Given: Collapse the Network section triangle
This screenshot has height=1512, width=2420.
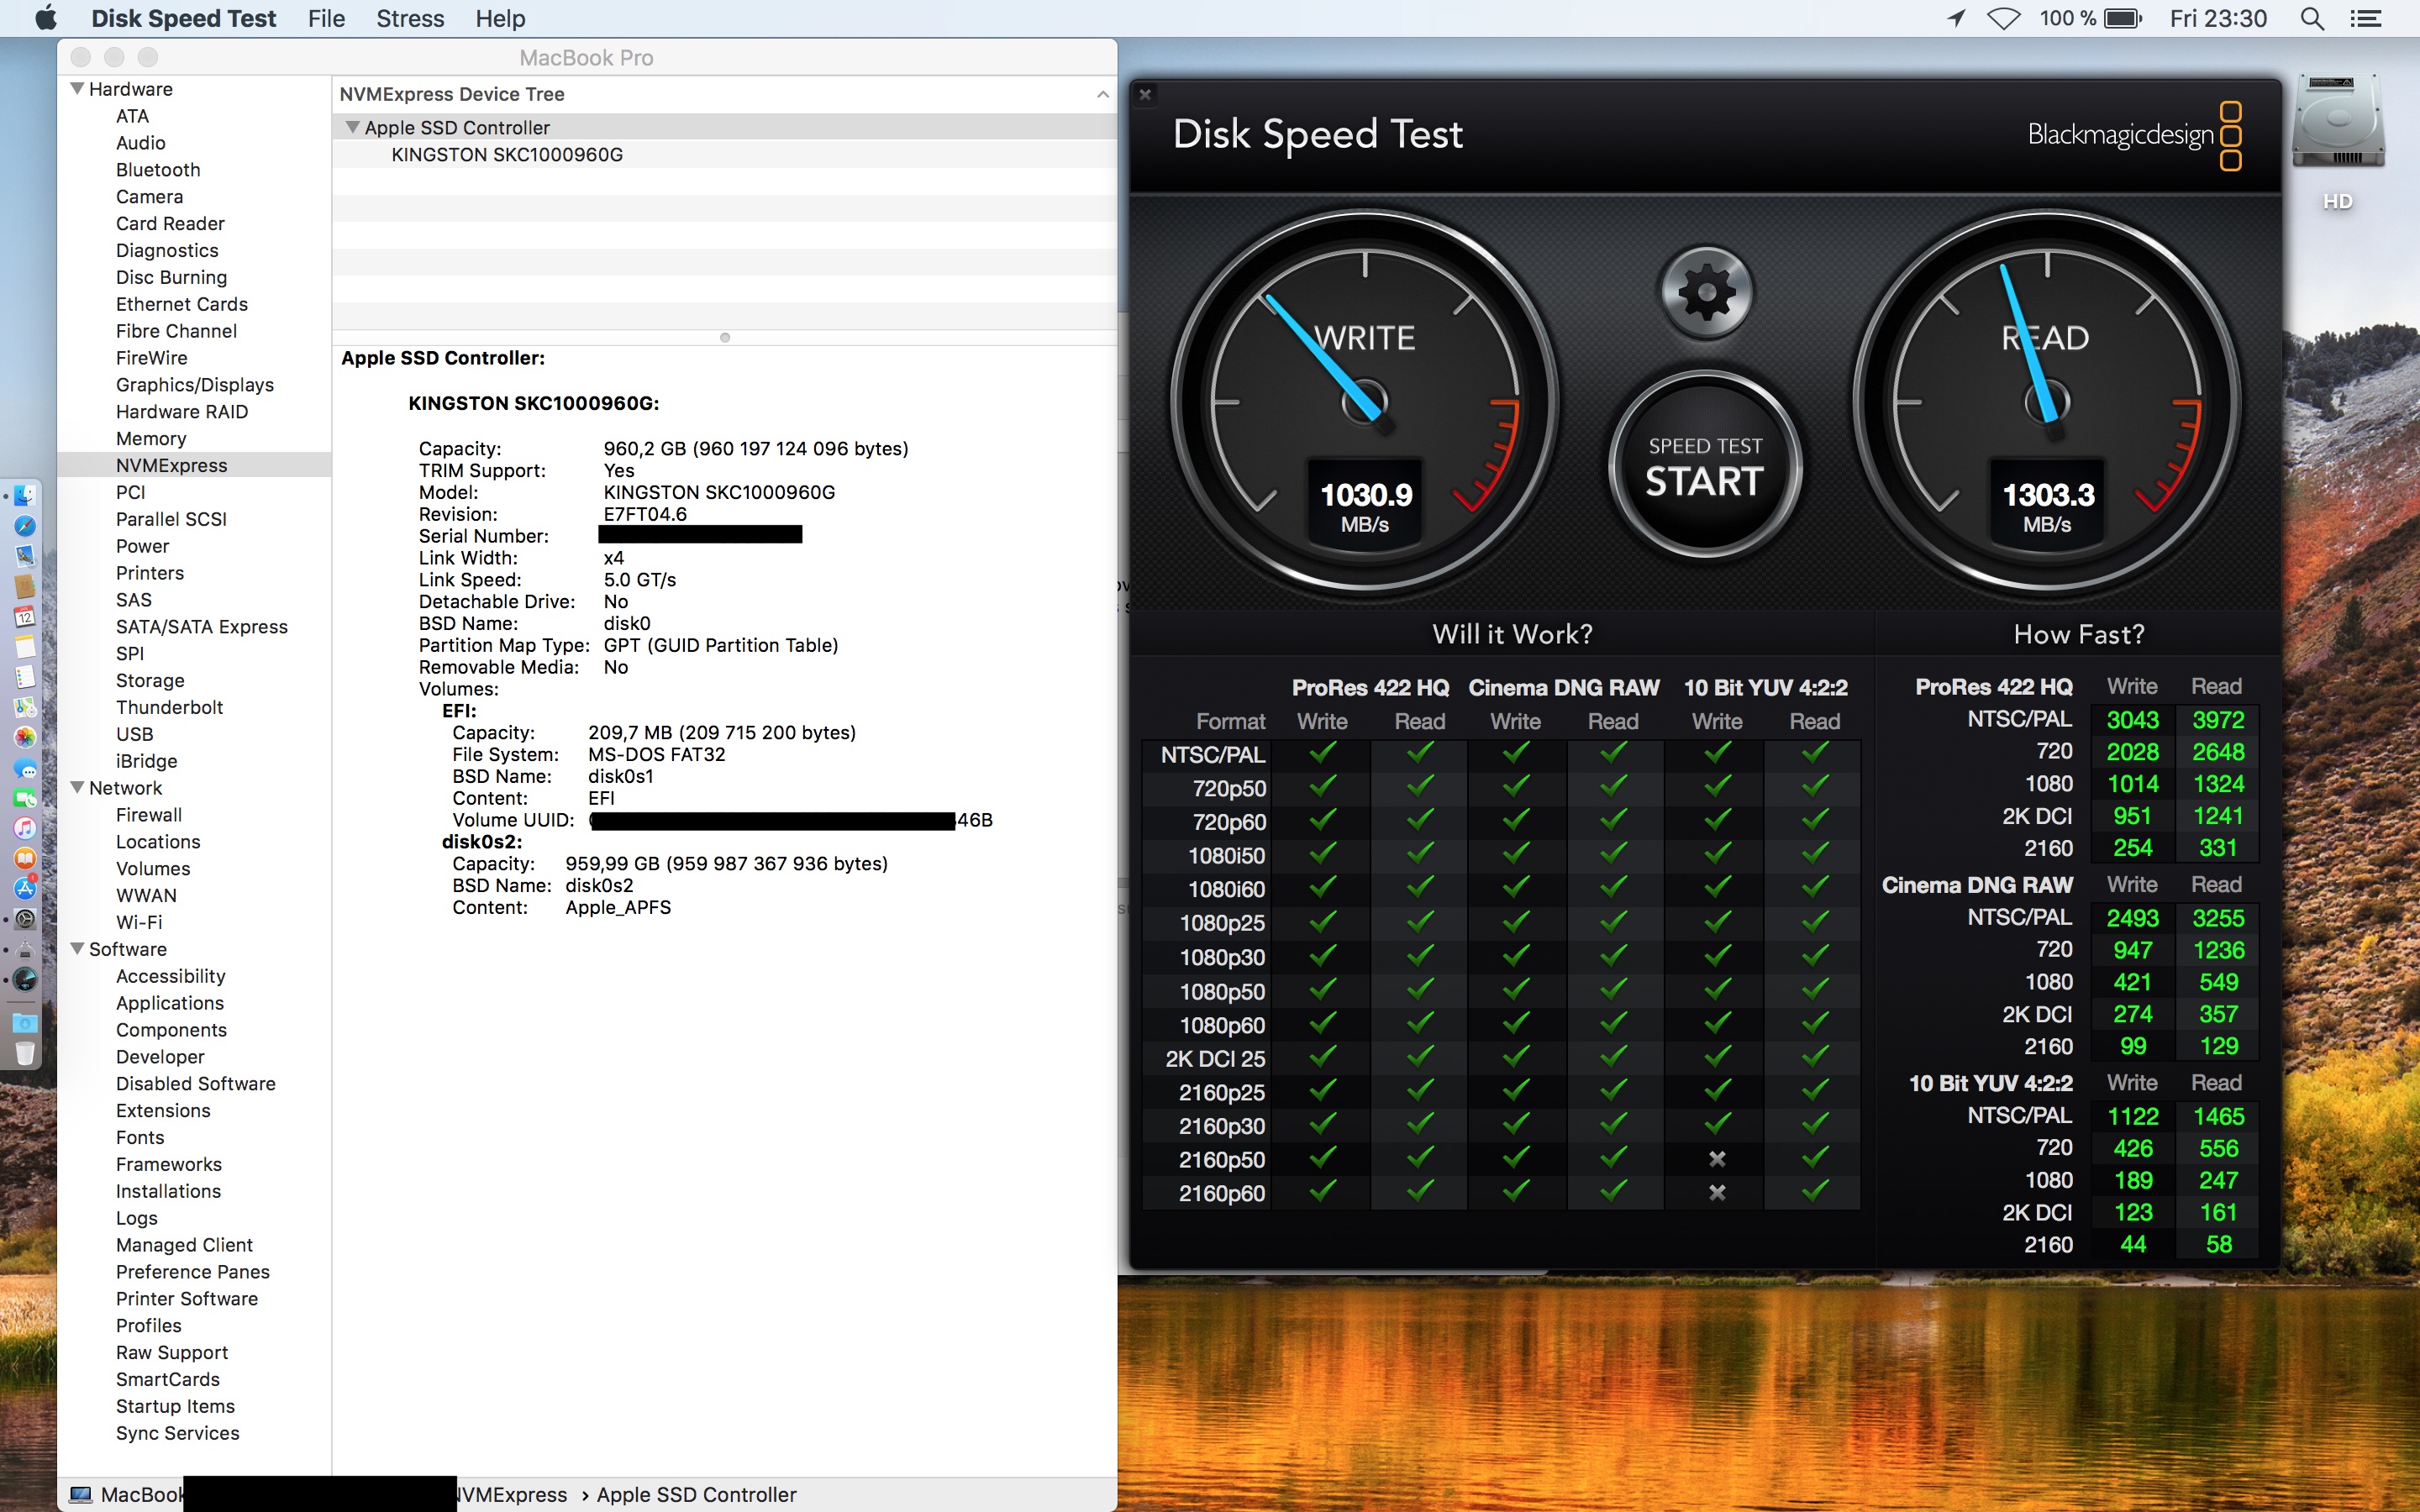Looking at the screenshot, I should (77, 787).
